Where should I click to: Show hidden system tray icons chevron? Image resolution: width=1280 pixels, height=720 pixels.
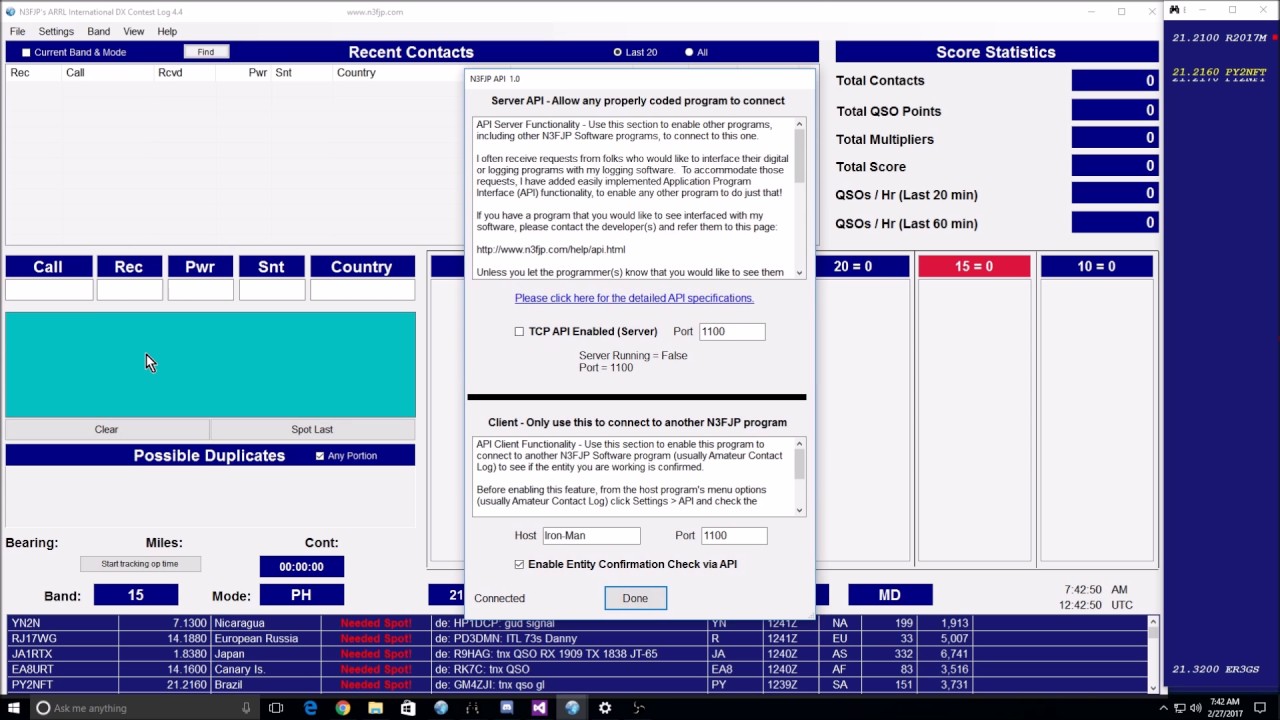tap(1163, 708)
